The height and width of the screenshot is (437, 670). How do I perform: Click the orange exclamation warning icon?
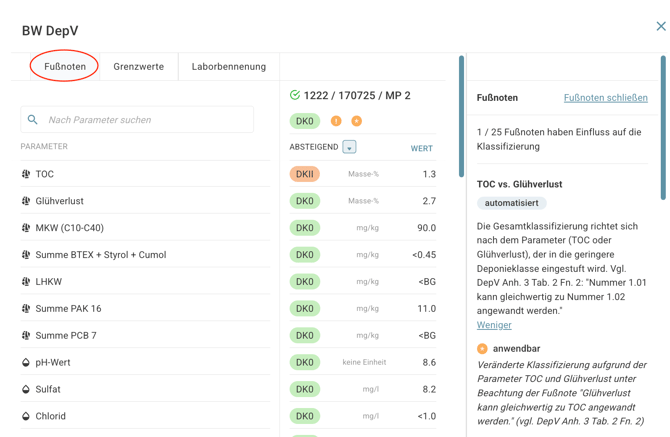[x=336, y=121]
